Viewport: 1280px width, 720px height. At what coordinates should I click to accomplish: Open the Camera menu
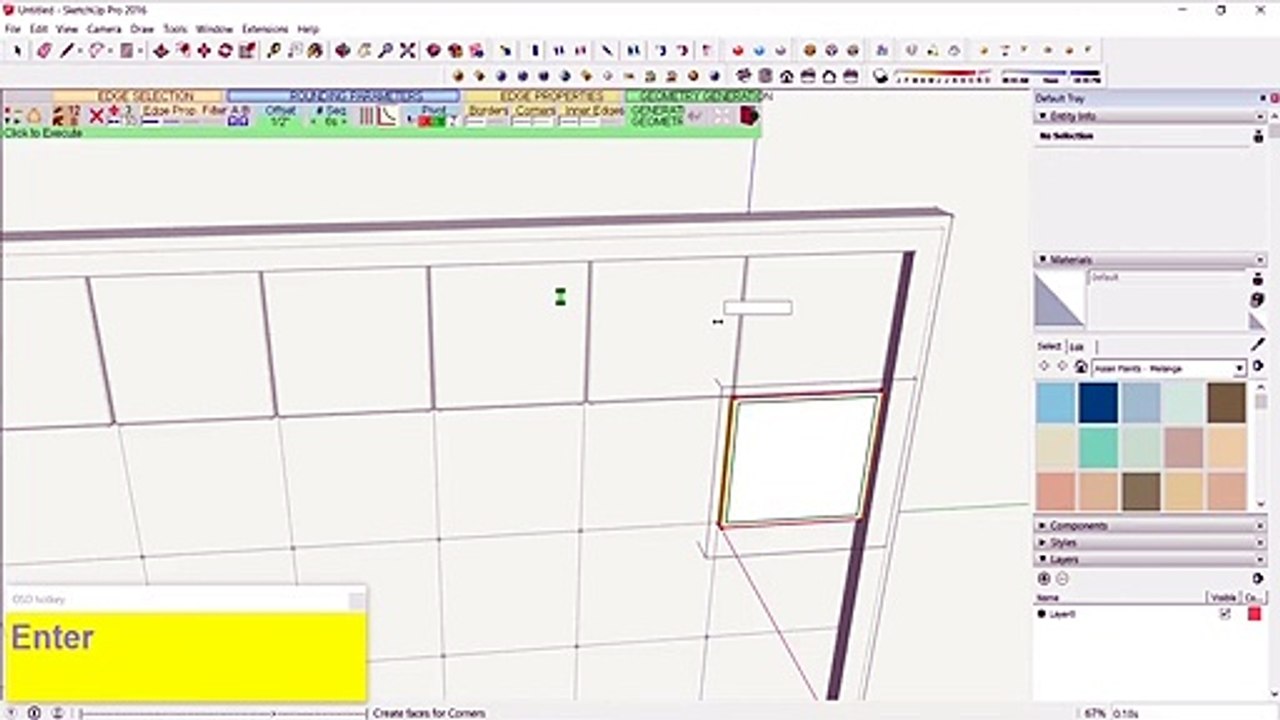pyautogui.click(x=103, y=29)
